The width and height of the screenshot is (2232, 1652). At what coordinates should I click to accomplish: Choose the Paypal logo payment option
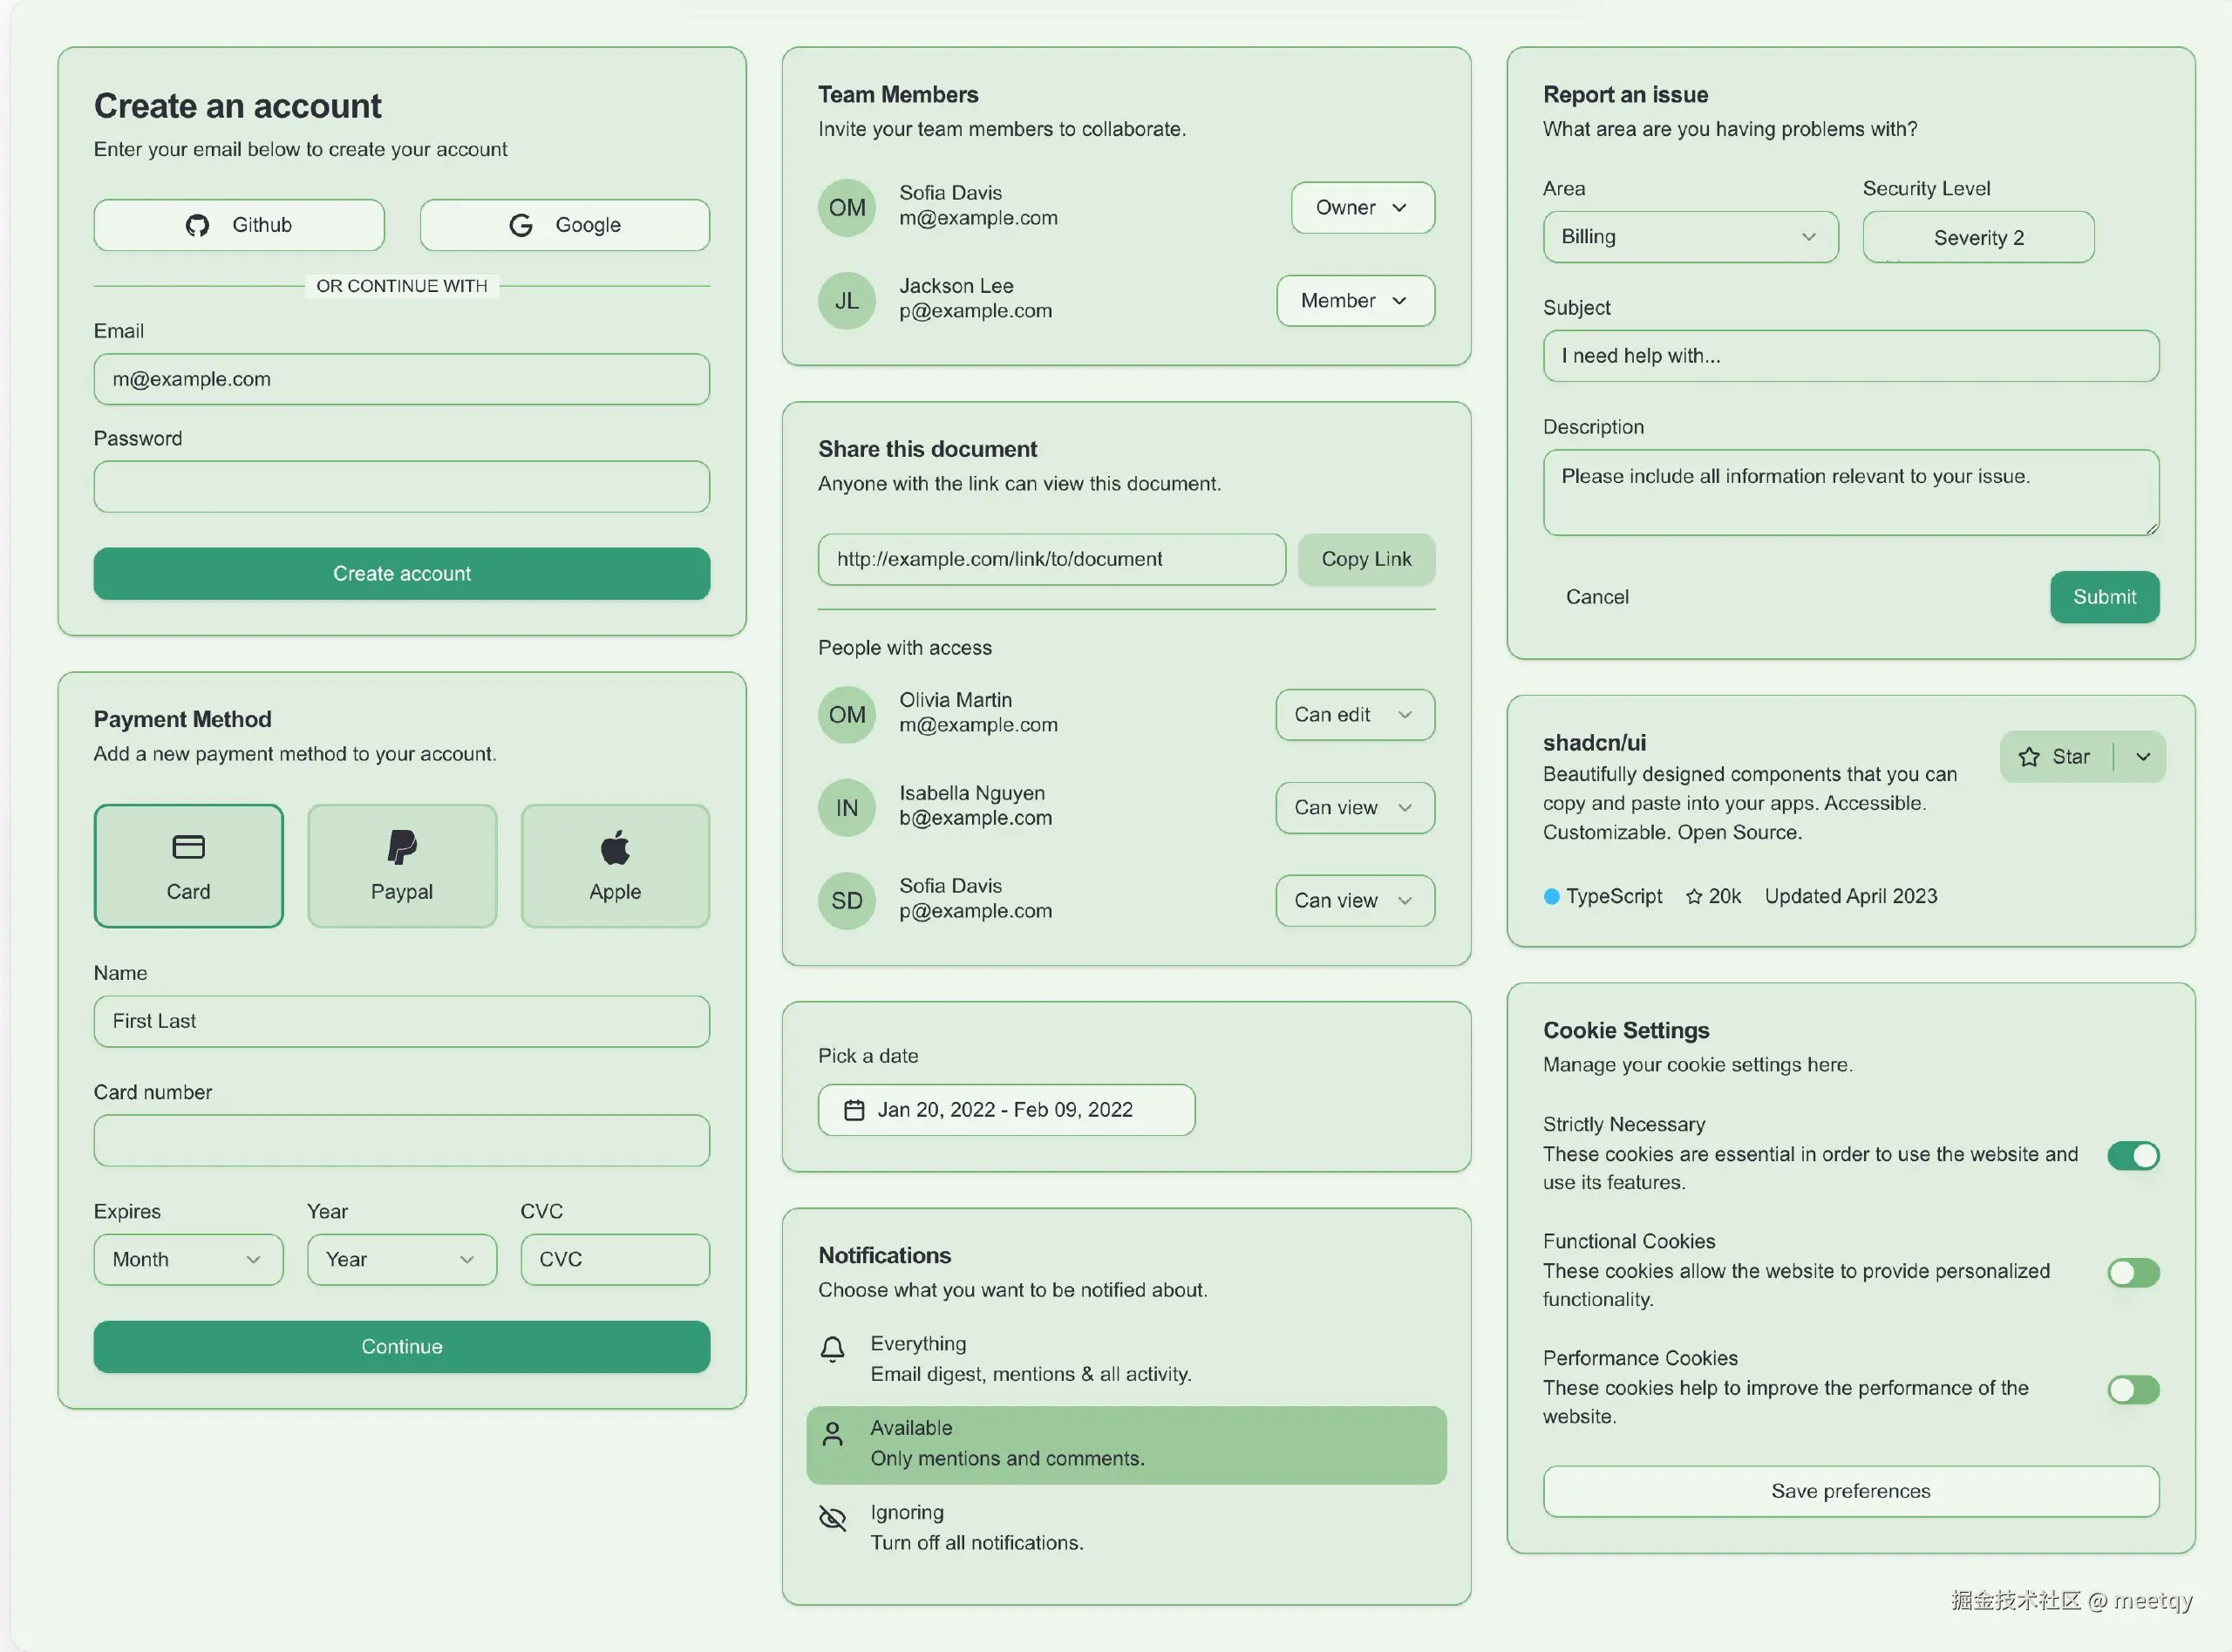[401, 847]
